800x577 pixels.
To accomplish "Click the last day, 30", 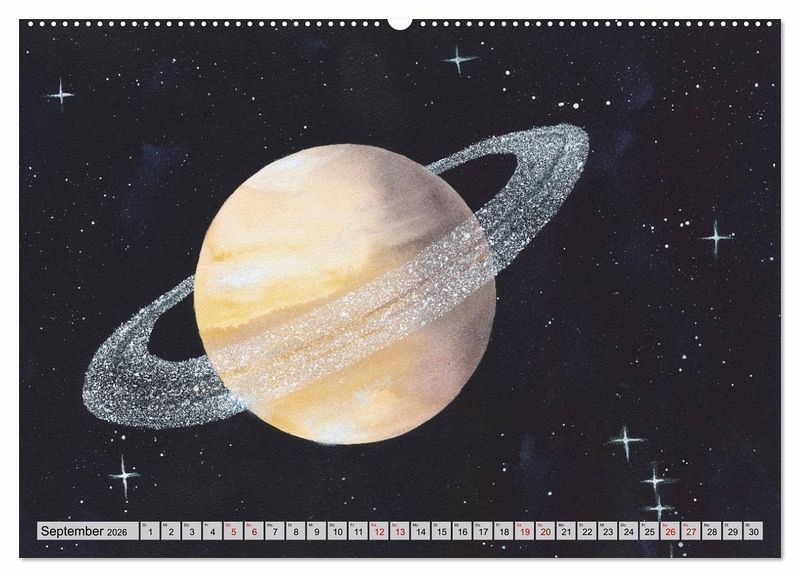I will pos(753,532).
